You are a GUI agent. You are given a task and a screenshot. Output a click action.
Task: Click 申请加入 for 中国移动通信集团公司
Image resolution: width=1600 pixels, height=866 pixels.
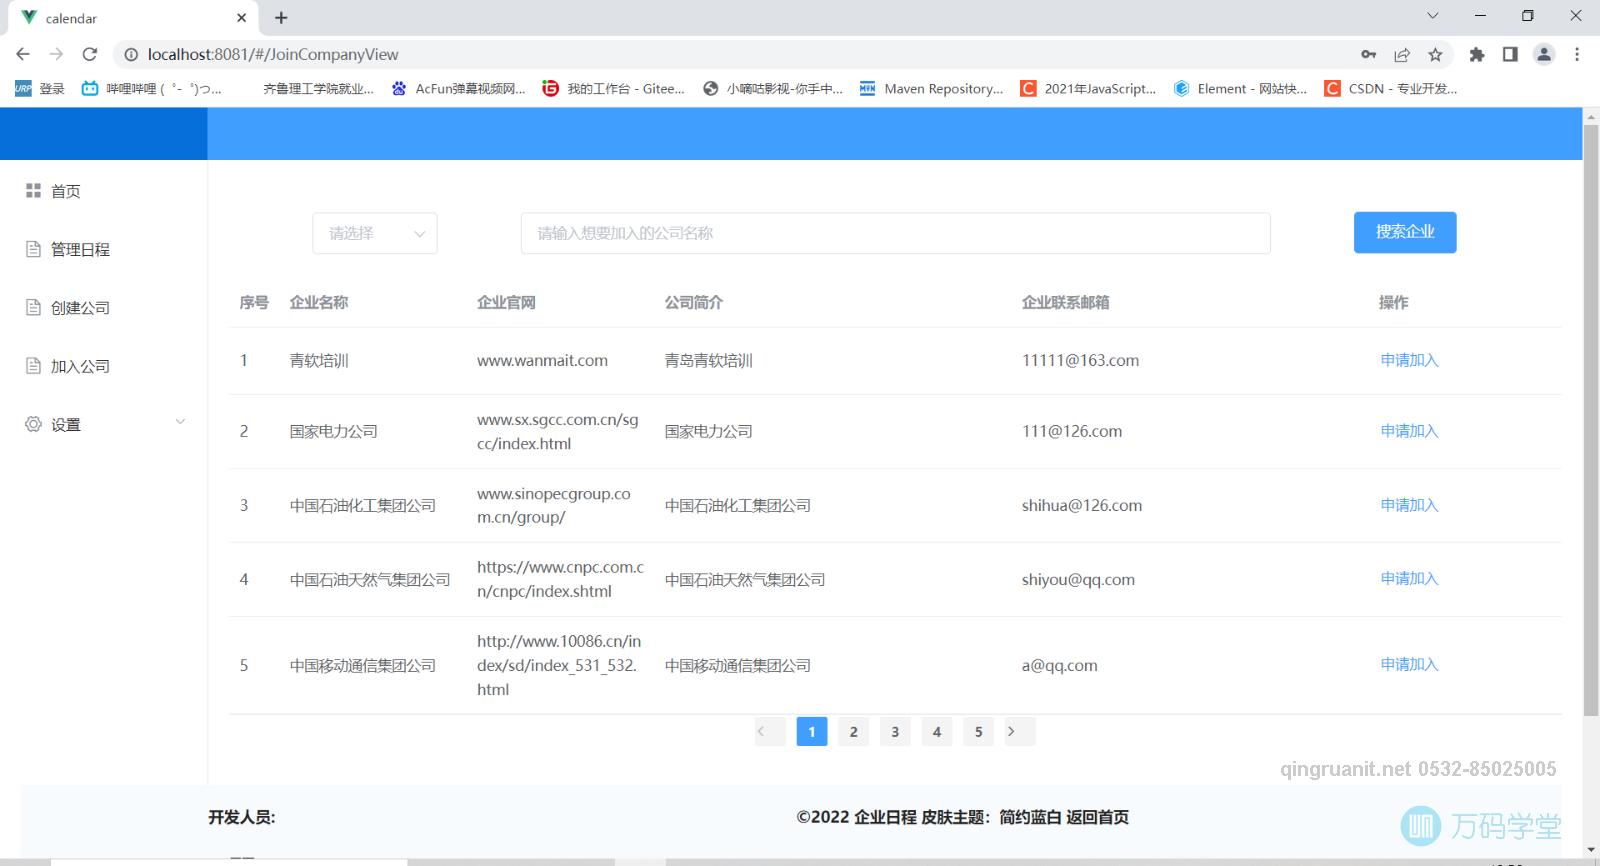pos(1409,664)
